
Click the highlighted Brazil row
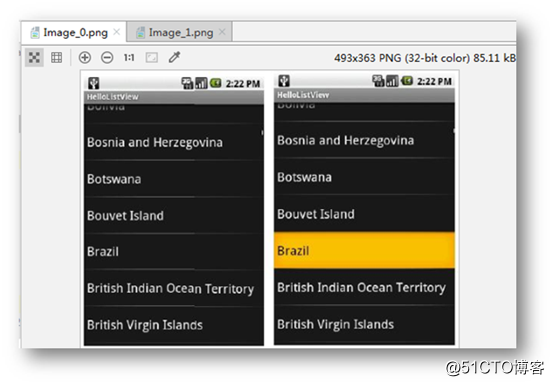(x=364, y=250)
